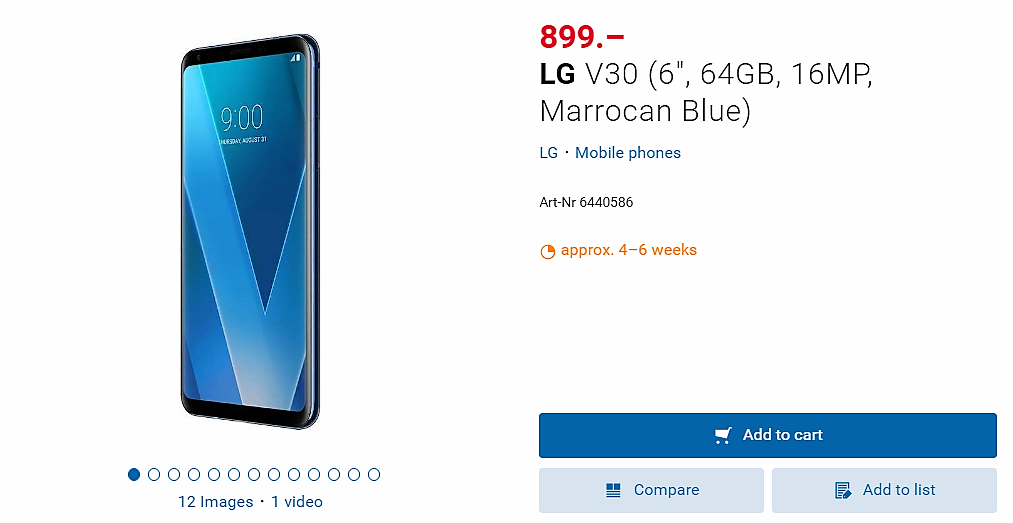Open the Mobile phones category link
The width and height of the screenshot is (1013, 523).
pos(628,153)
